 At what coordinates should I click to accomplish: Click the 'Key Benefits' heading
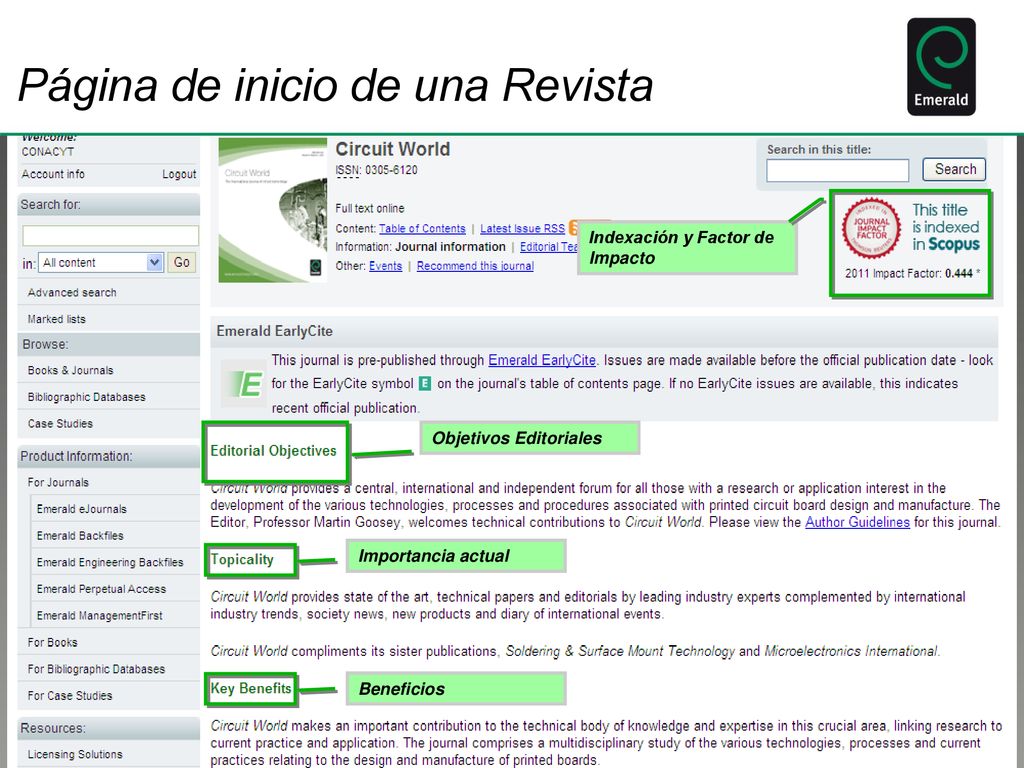251,689
